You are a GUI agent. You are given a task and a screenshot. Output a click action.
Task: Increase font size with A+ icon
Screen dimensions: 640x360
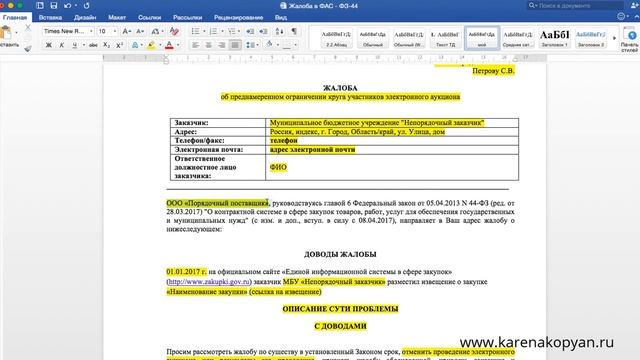coord(127,31)
